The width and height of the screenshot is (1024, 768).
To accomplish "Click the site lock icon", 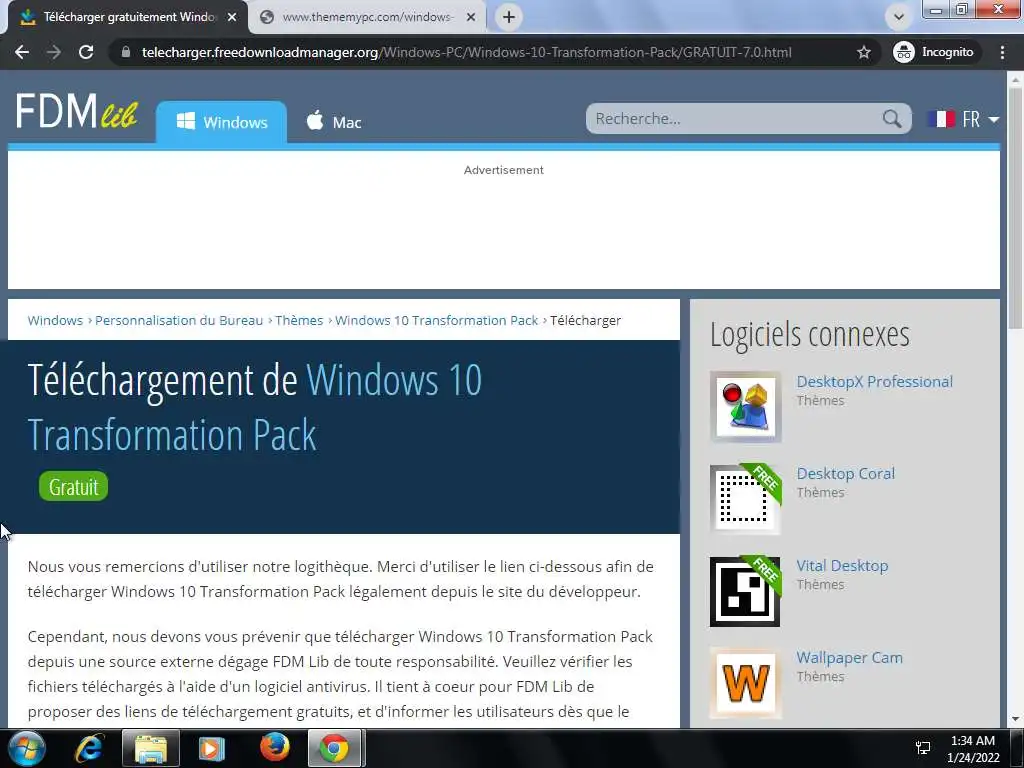I will click(x=126, y=52).
